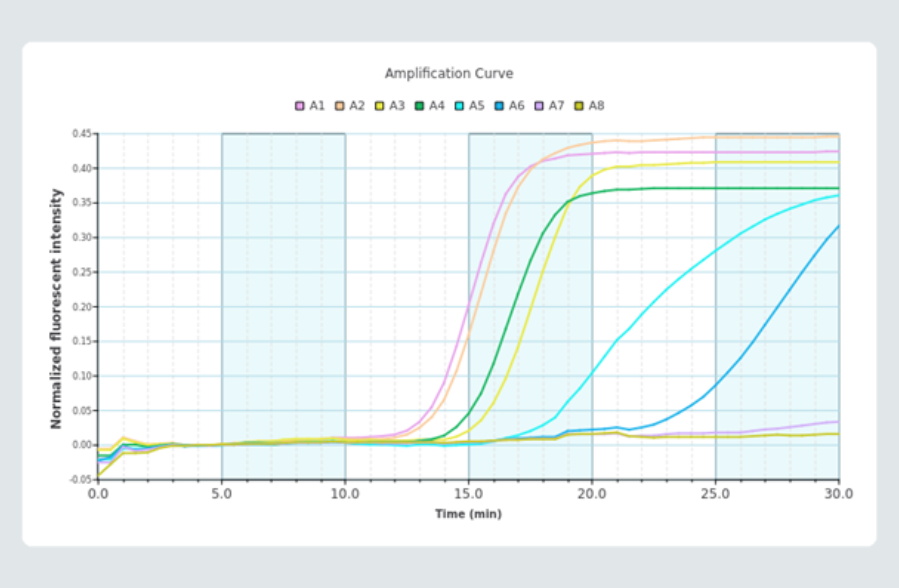
Task: Click the yellow A3 legend swatch
Action: [380, 106]
